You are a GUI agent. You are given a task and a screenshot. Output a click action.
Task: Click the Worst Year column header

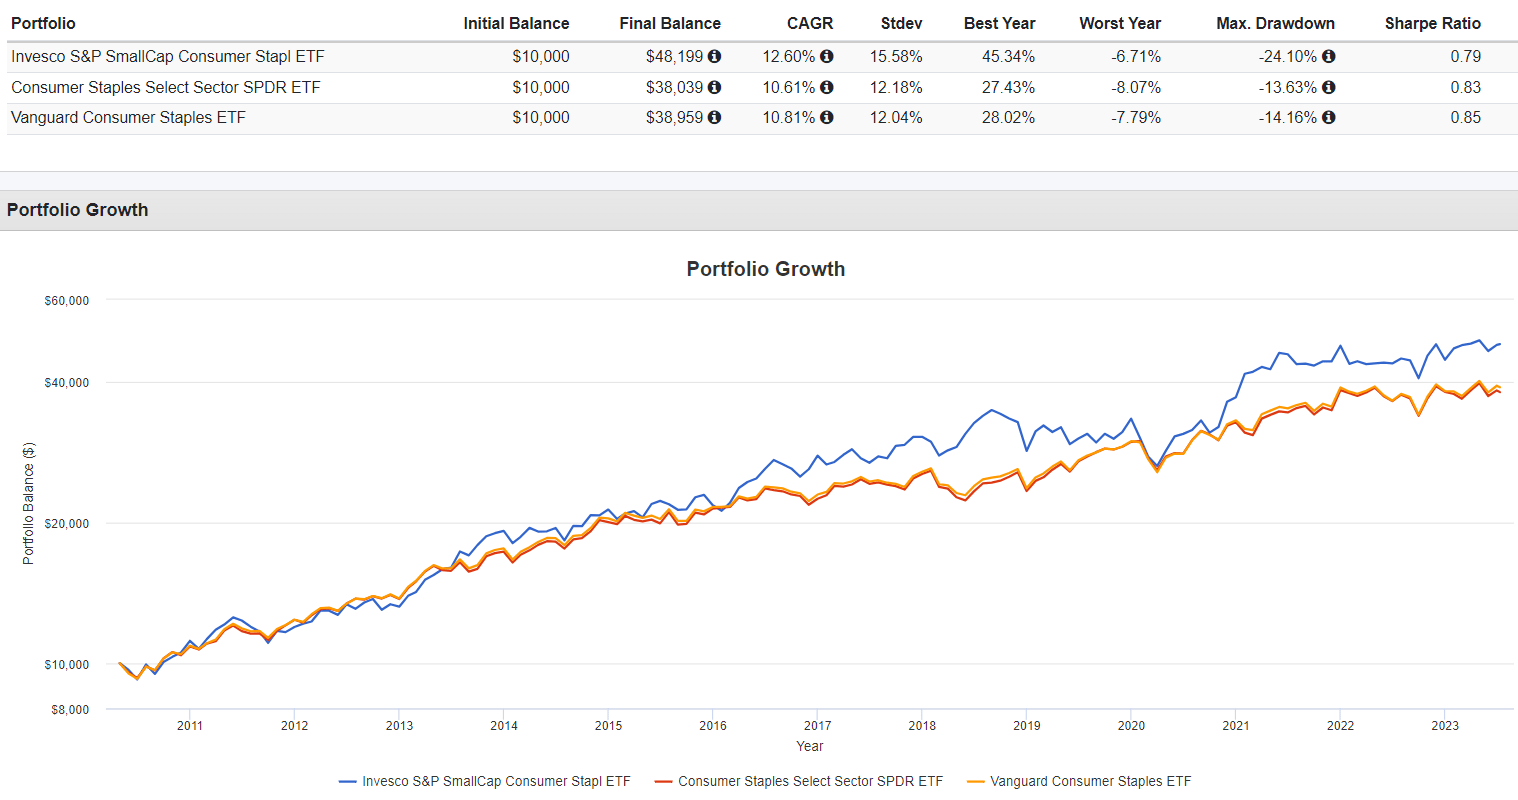pyautogui.click(x=1119, y=23)
